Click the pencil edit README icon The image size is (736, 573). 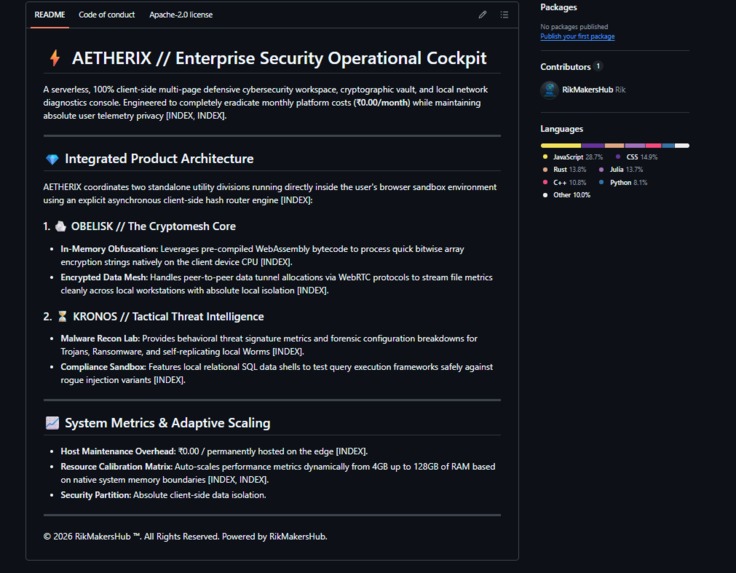[x=482, y=15]
